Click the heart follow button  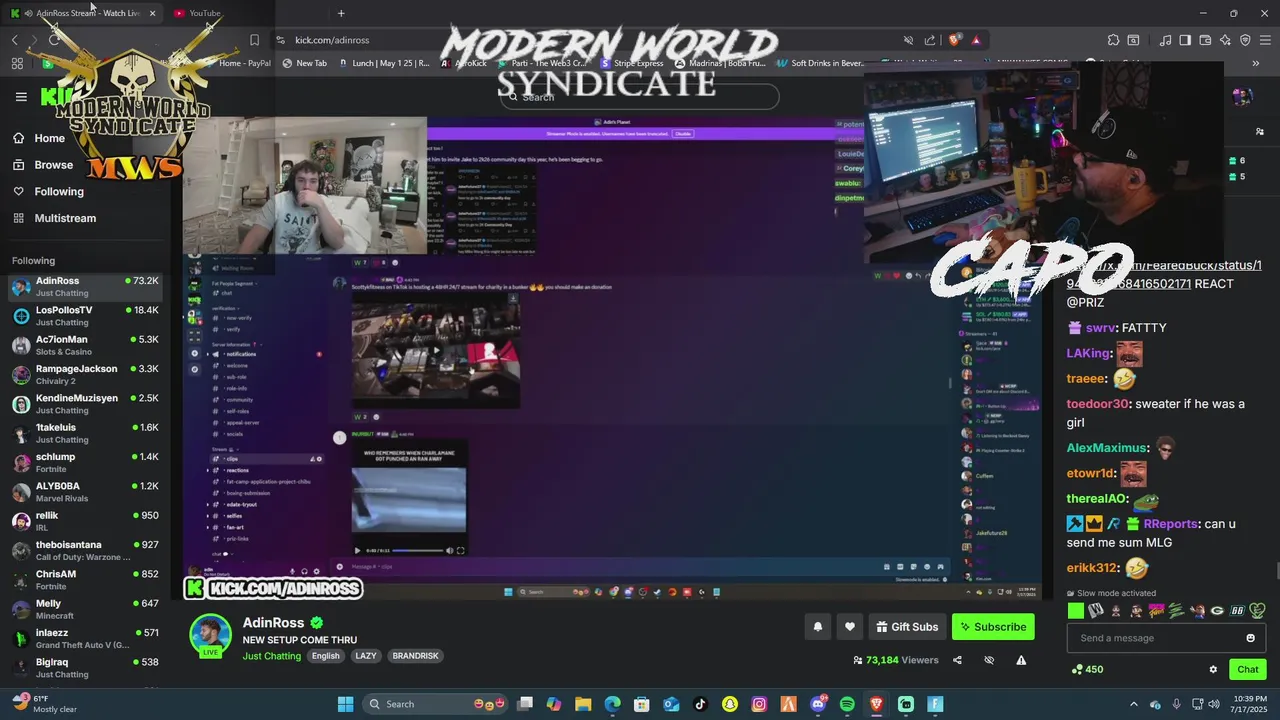pos(849,627)
